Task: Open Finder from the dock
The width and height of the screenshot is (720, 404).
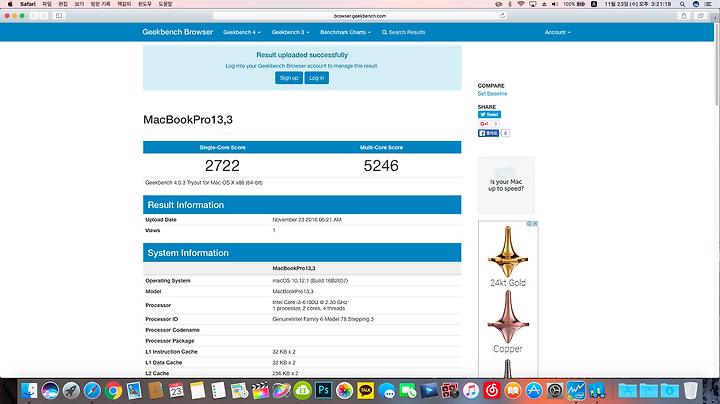Action: coord(29,391)
